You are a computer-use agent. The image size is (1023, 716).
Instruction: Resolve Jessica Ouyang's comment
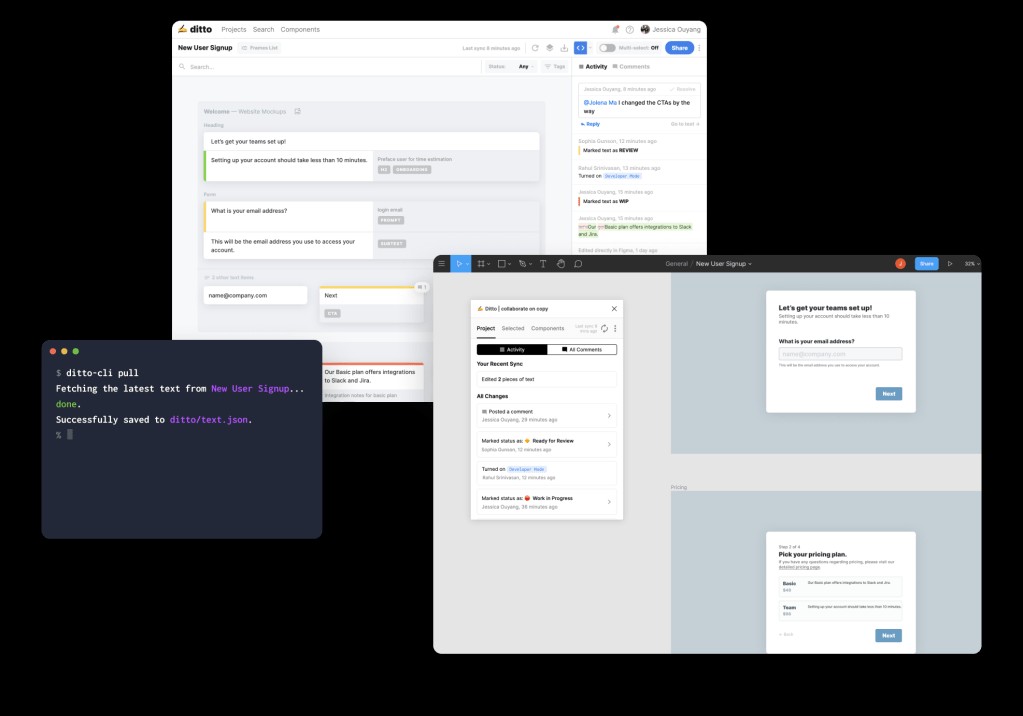pyautogui.click(x=682, y=89)
